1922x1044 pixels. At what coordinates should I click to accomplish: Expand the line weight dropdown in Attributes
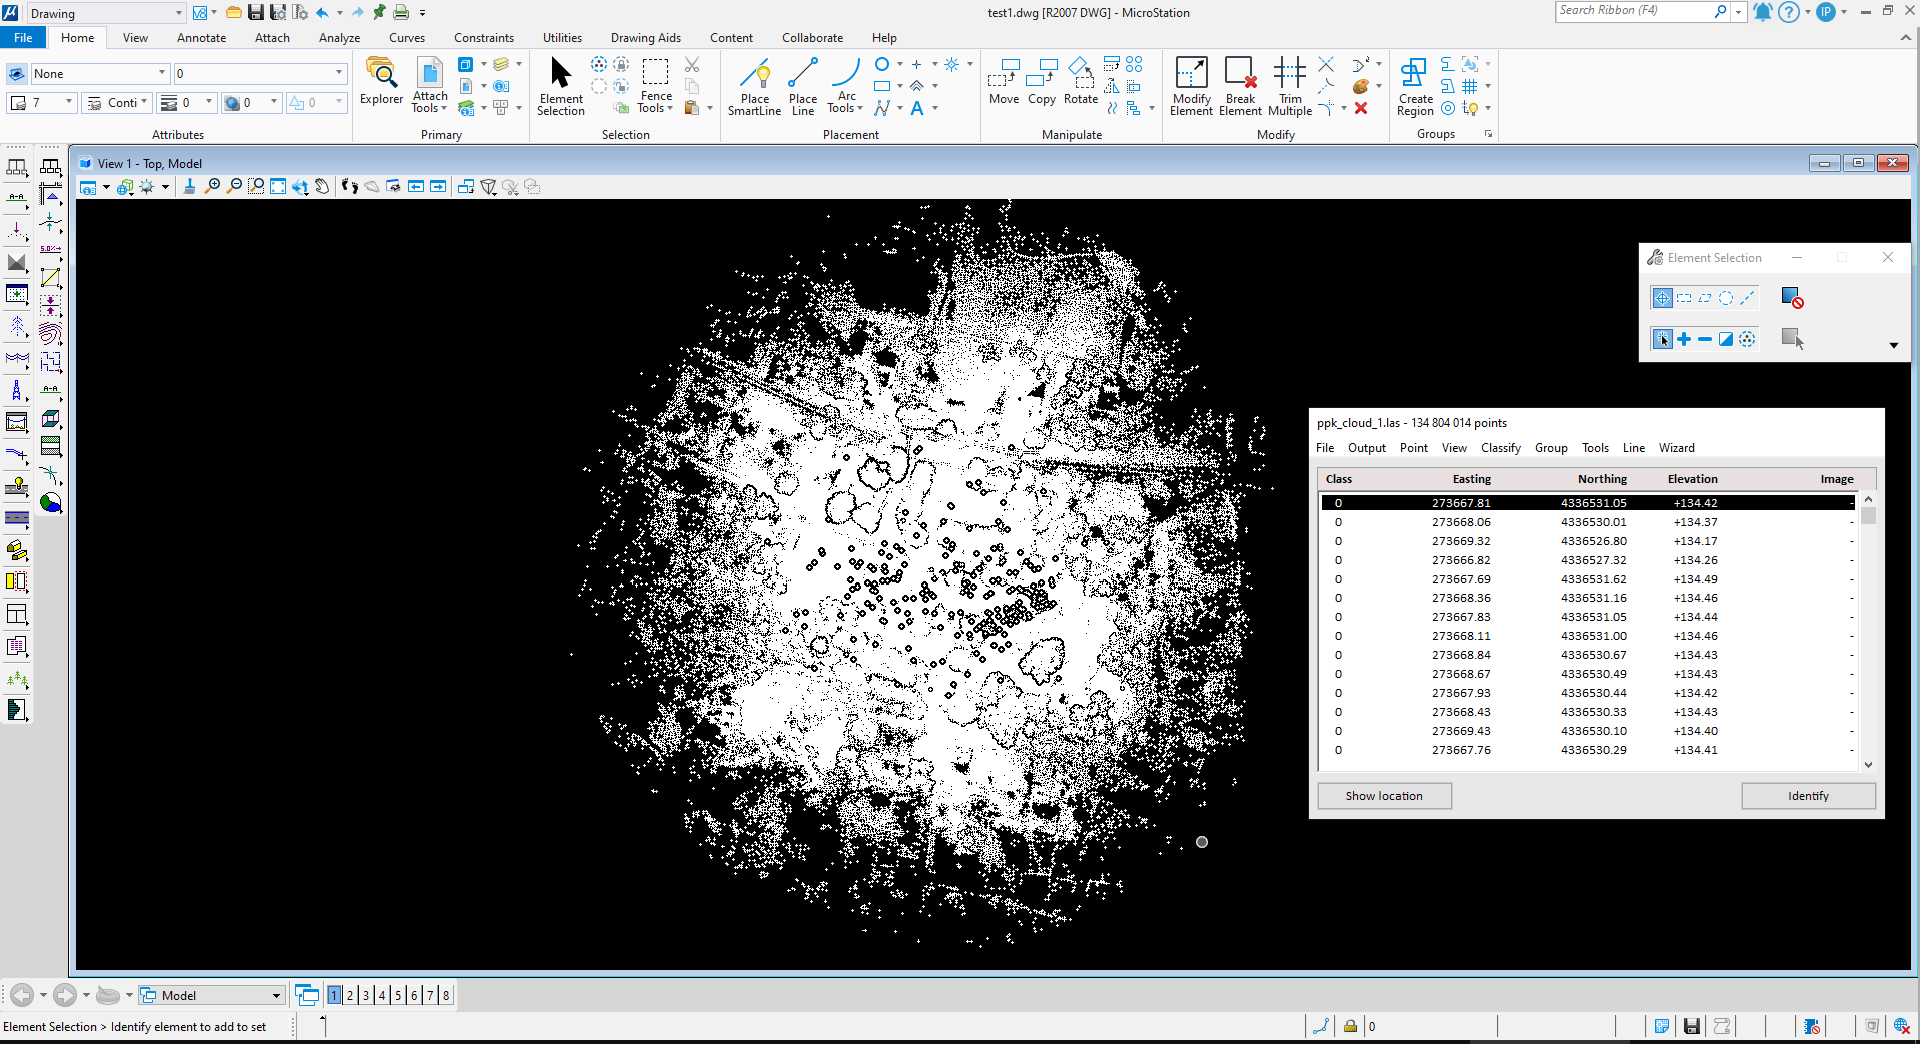(210, 102)
